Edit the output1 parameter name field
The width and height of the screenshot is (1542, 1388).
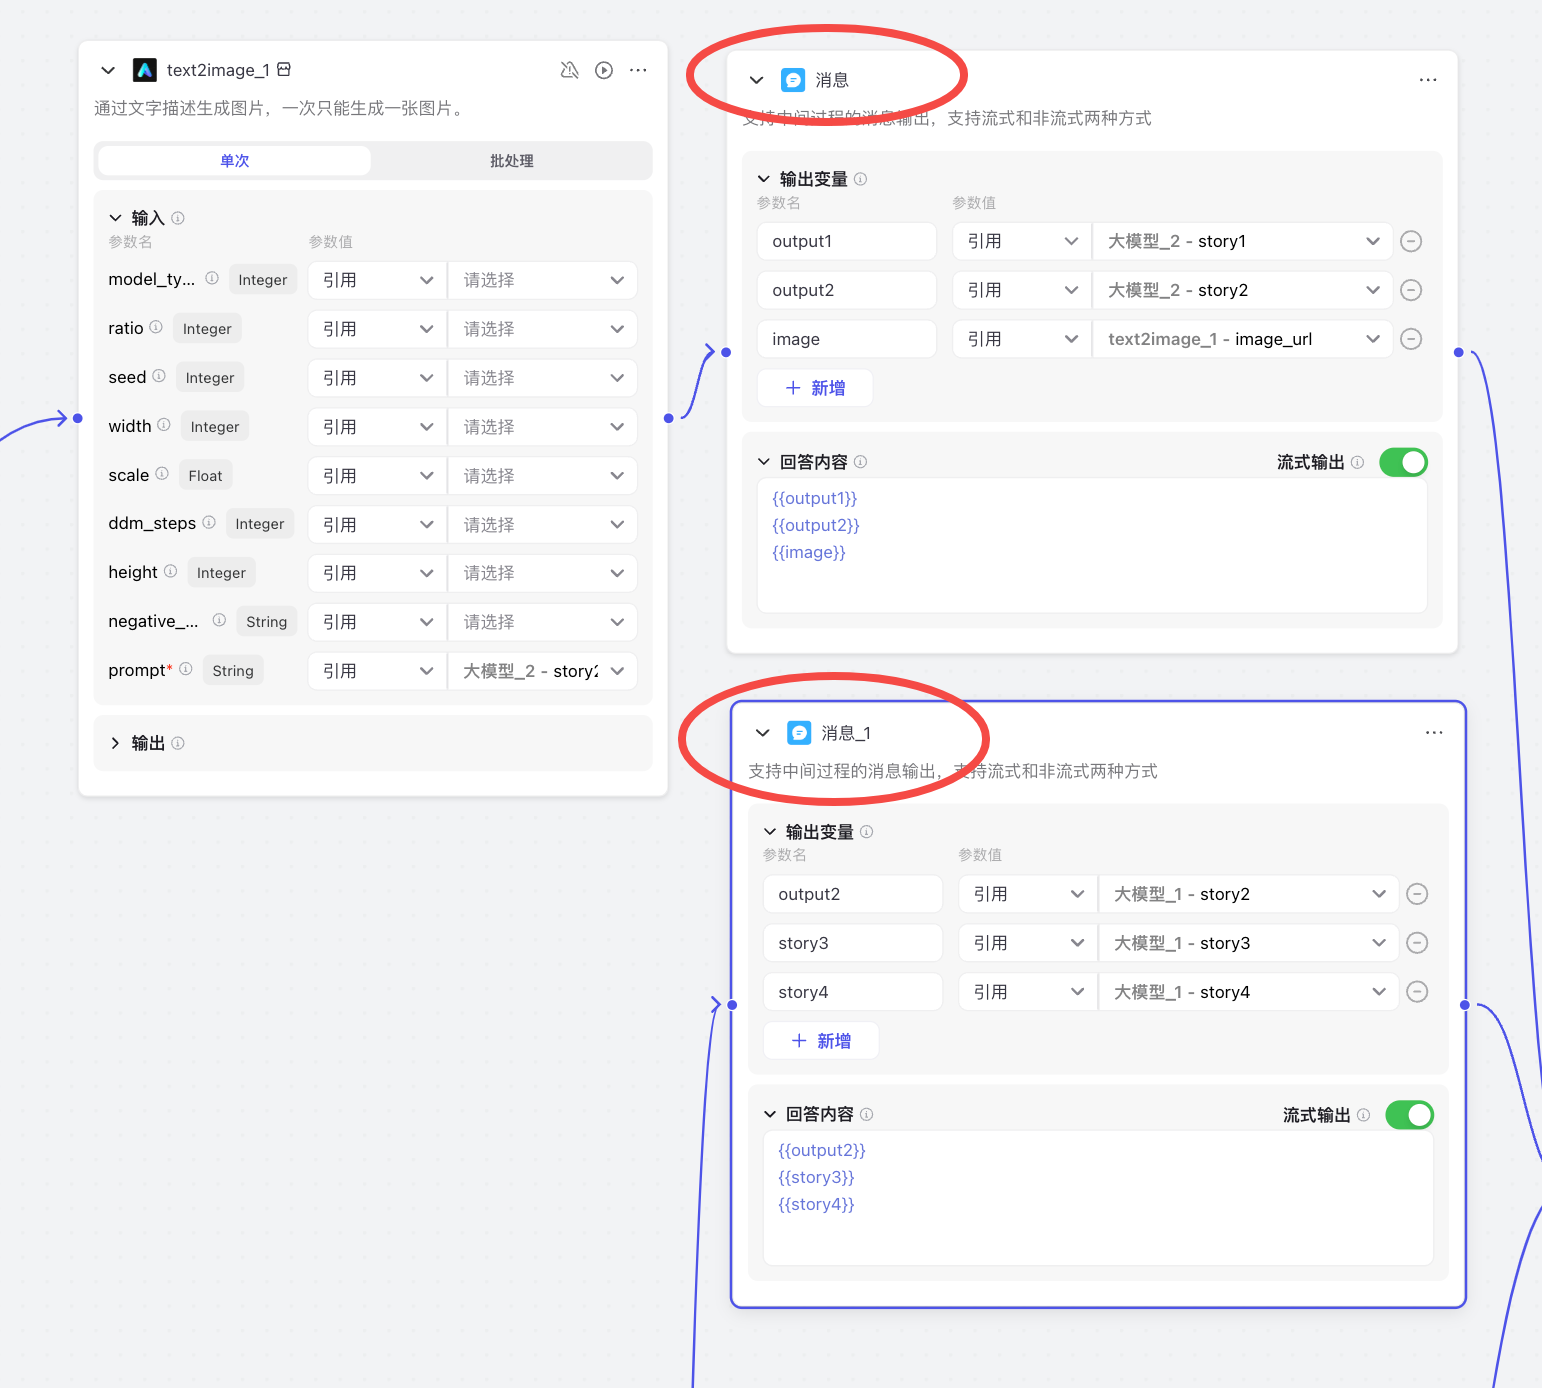pos(847,241)
